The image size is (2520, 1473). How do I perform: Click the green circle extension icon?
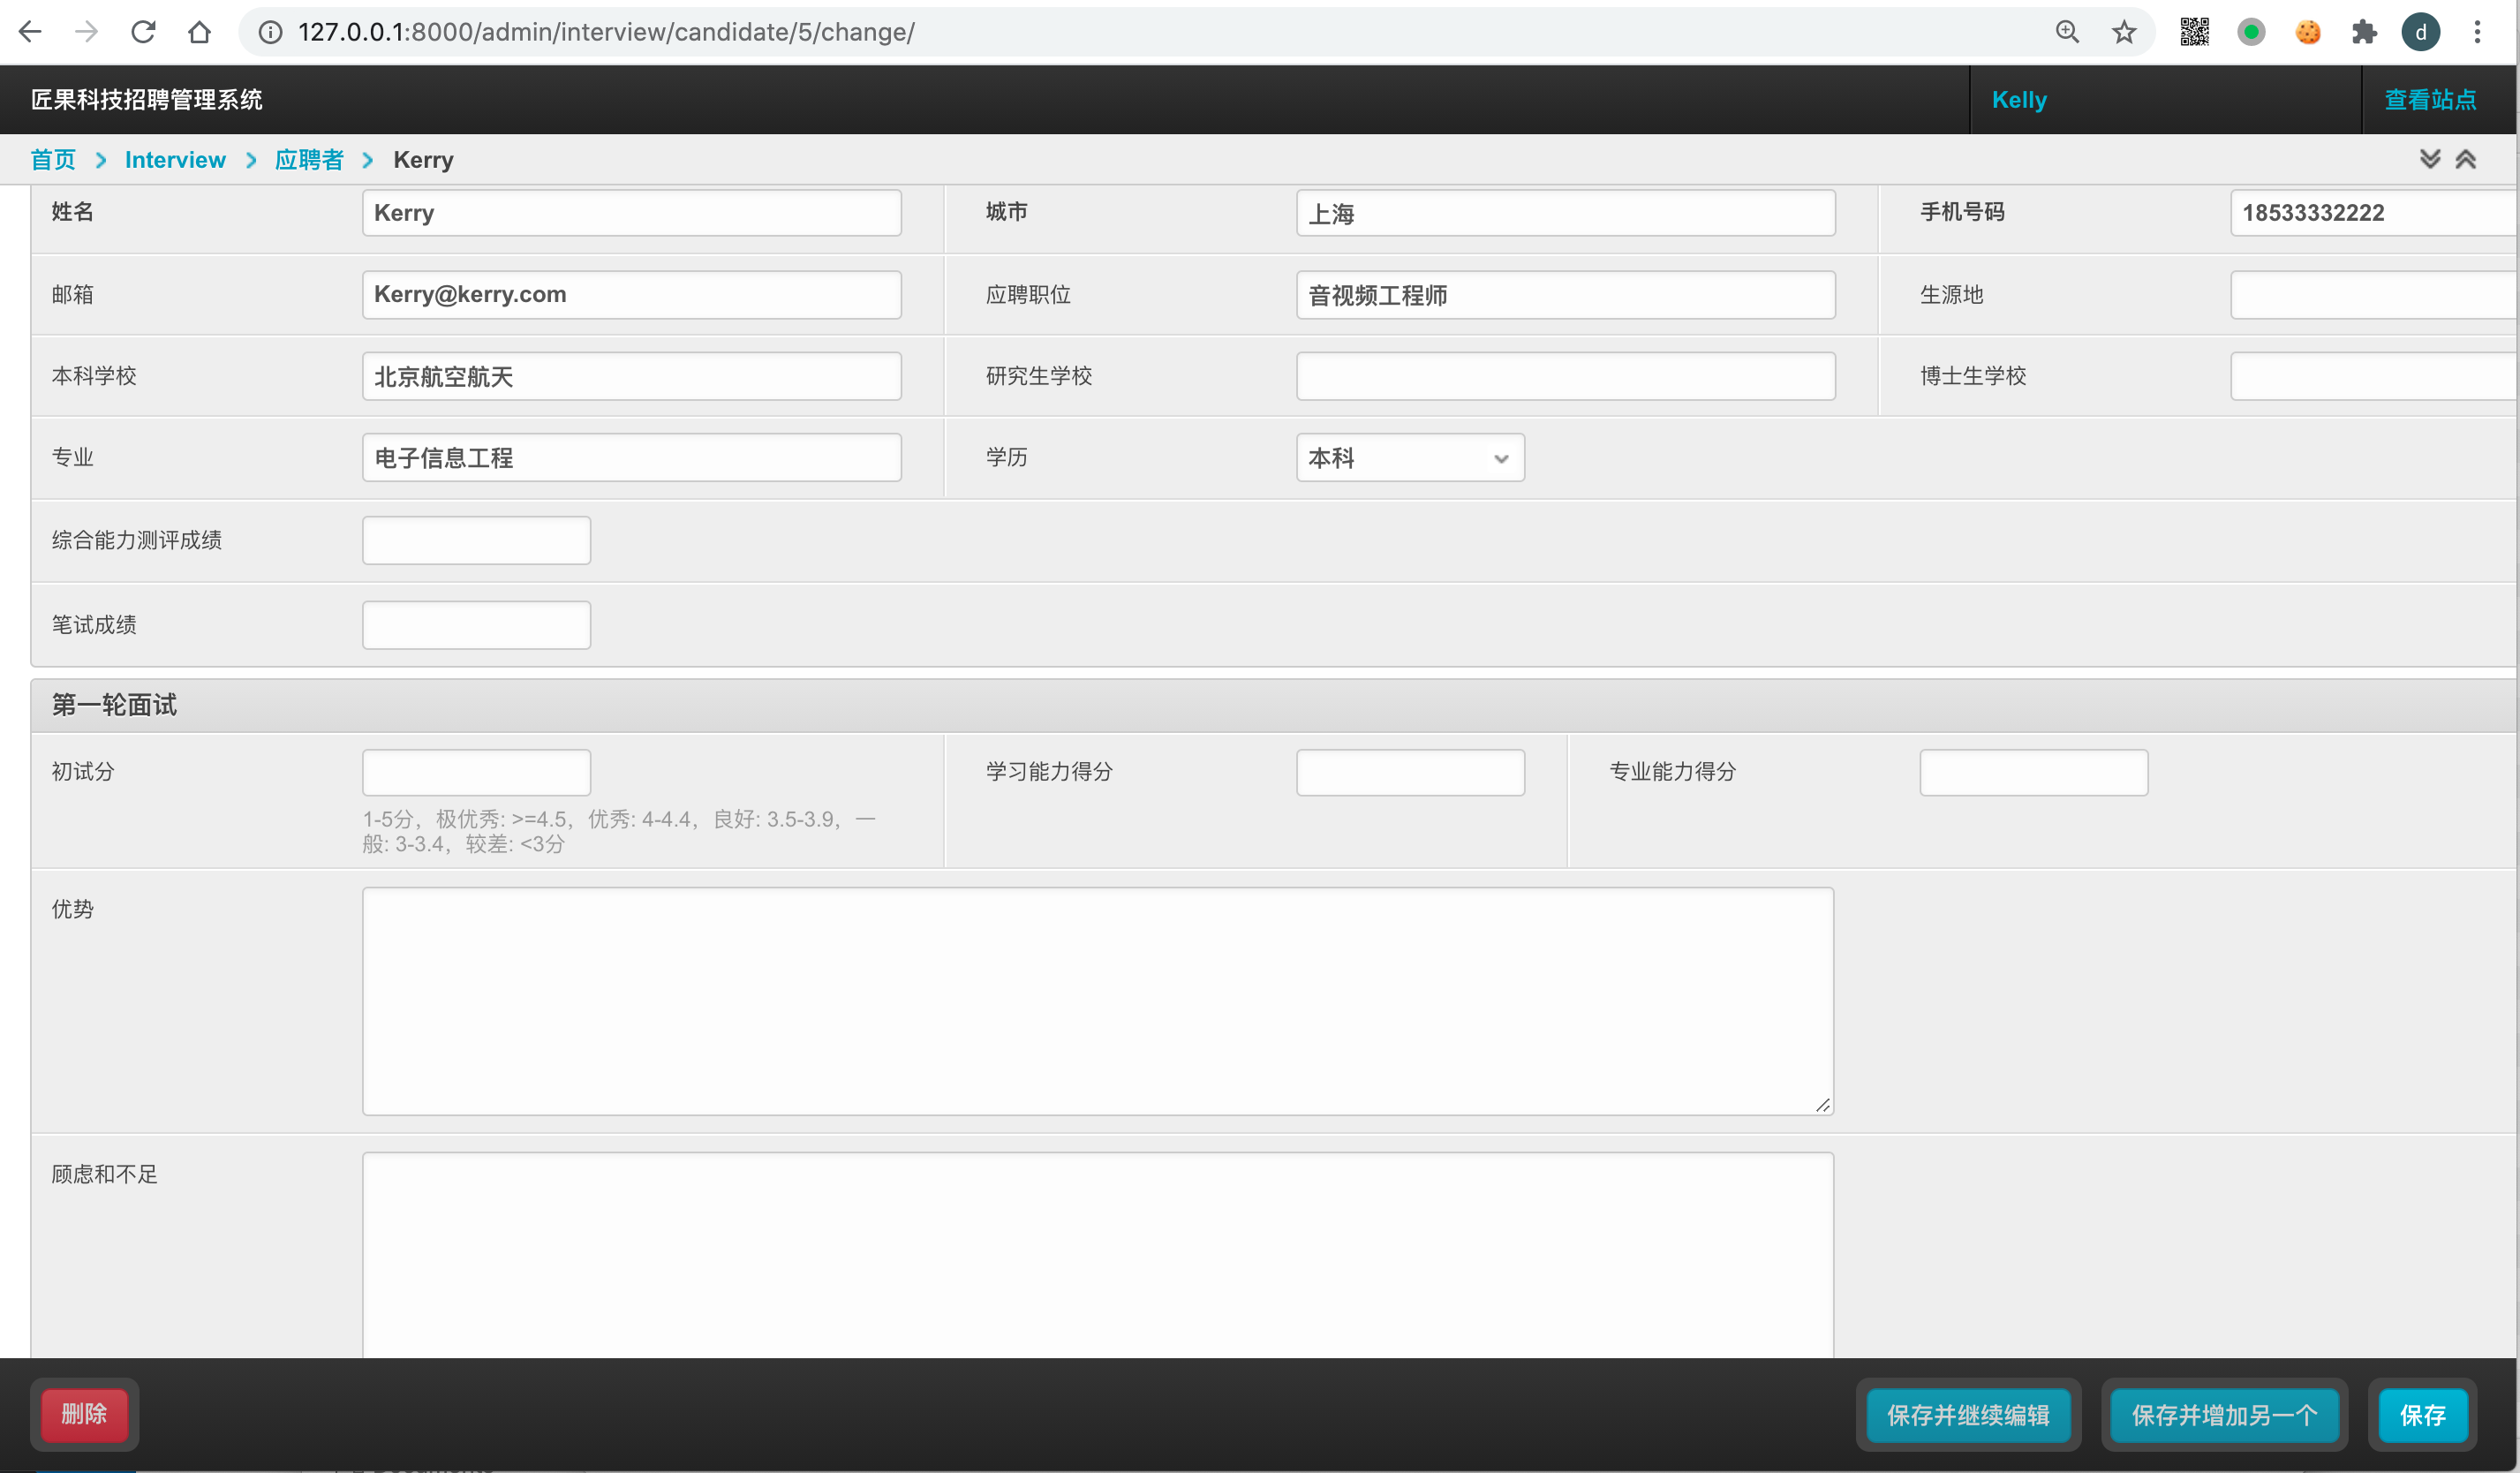(x=2251, y=32)
